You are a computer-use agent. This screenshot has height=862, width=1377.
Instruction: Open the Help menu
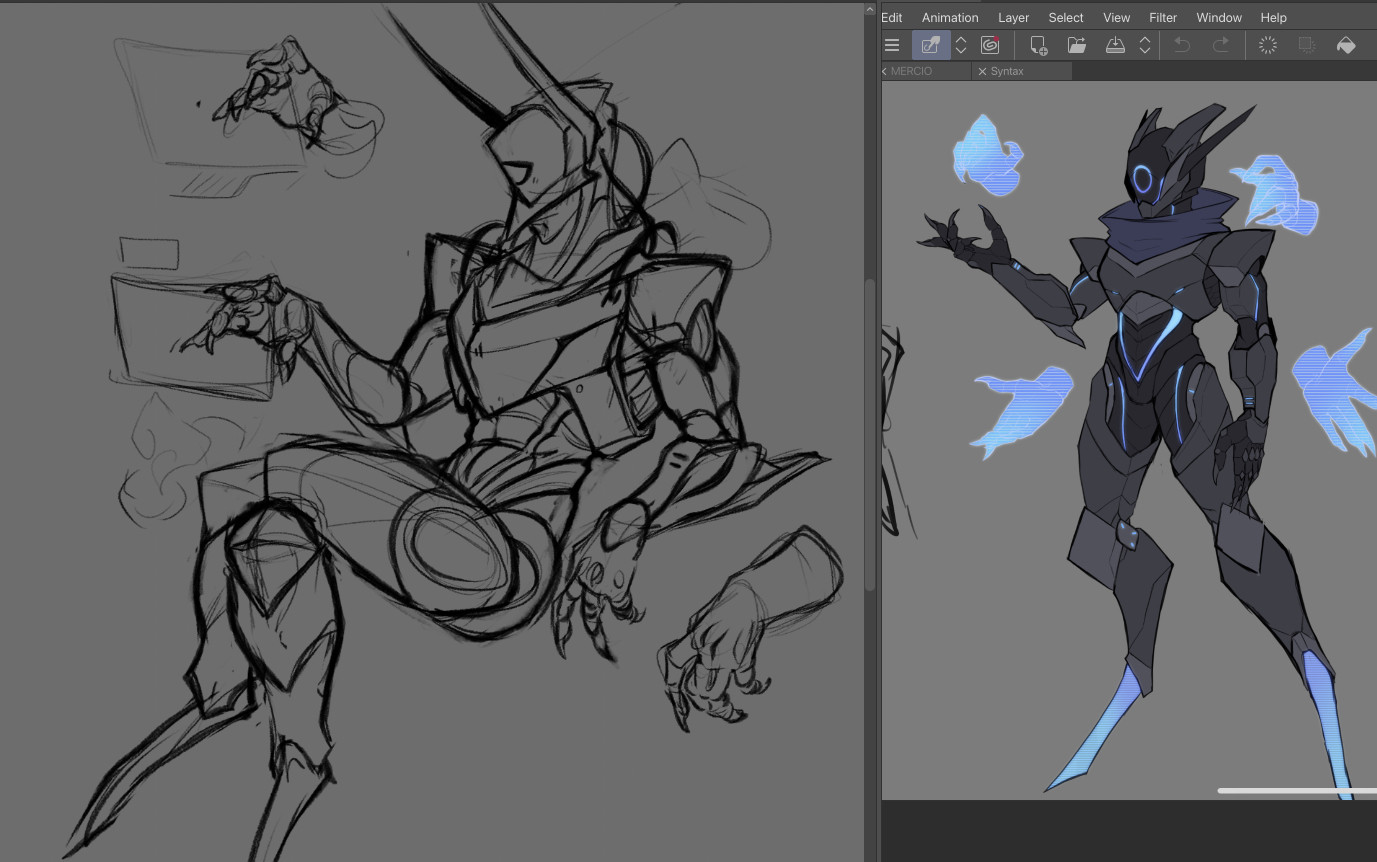1273,18
